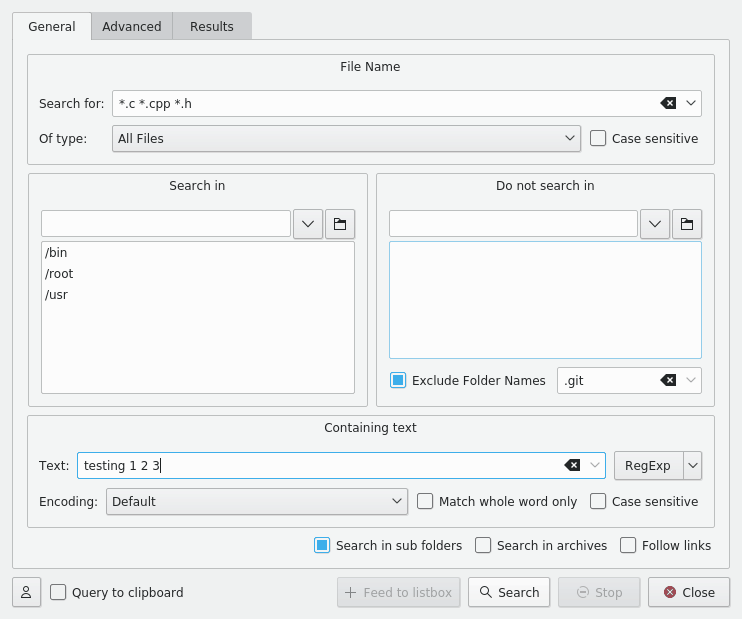The height and width of the screenshot is (619, 742).
Task: Browse folder for 'Do not search in'
Action: (x=687, y=224)
